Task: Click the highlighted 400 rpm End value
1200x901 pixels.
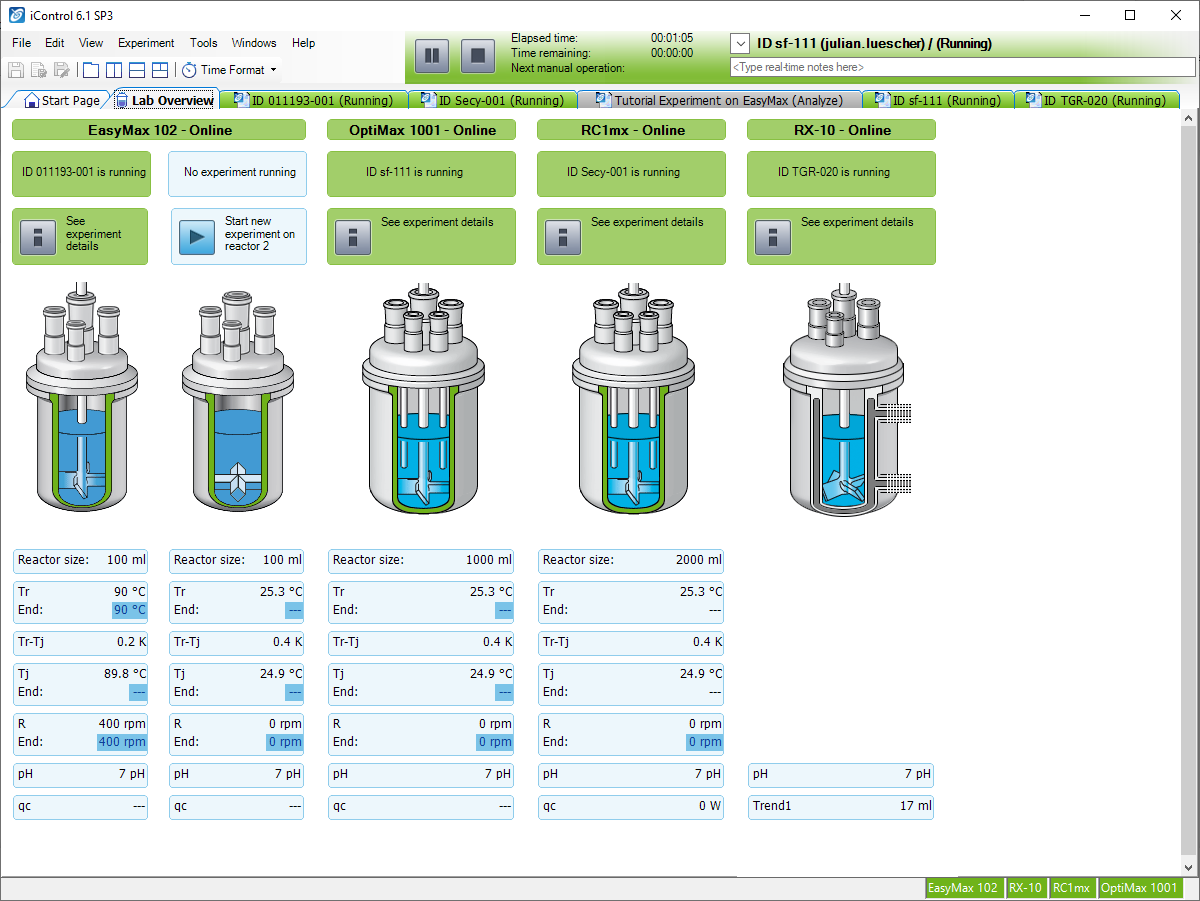Action: coord(121,742)
